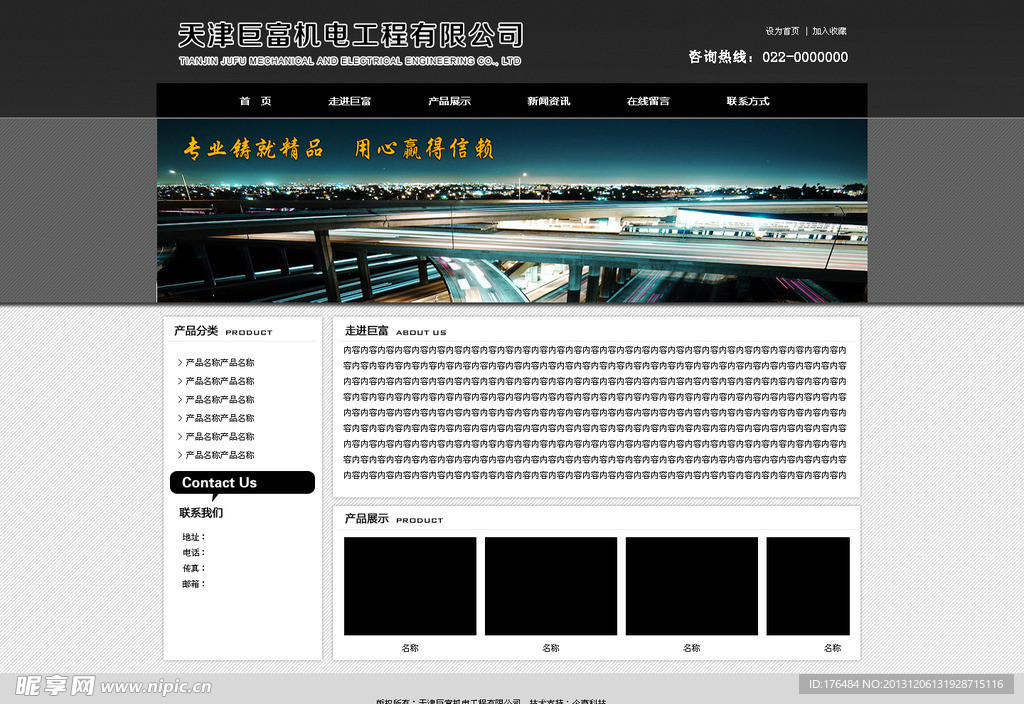Open the 走进巨富 navigation menu item
Screen dimensions: 1024x704
click(x=349, y=101)
